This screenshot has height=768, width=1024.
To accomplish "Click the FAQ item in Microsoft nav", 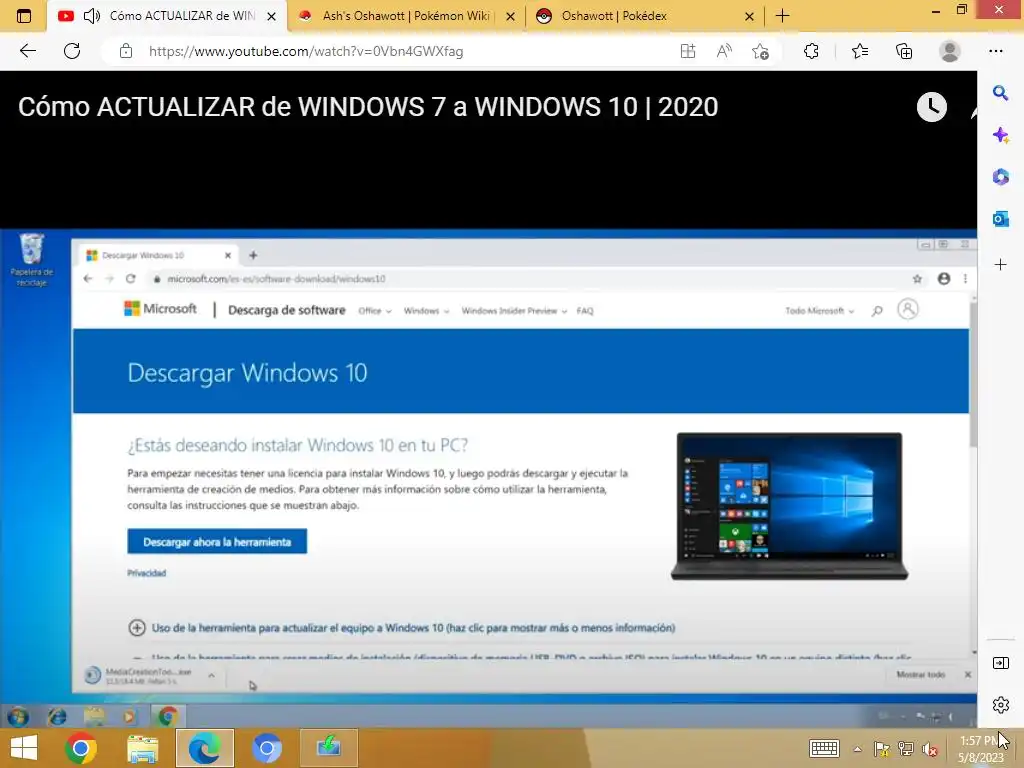I will point(585,311).
